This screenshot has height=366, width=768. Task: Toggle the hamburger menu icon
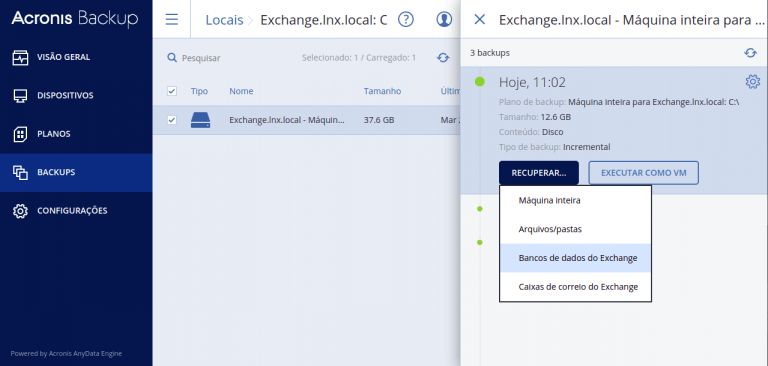click(x=171, y=20)
